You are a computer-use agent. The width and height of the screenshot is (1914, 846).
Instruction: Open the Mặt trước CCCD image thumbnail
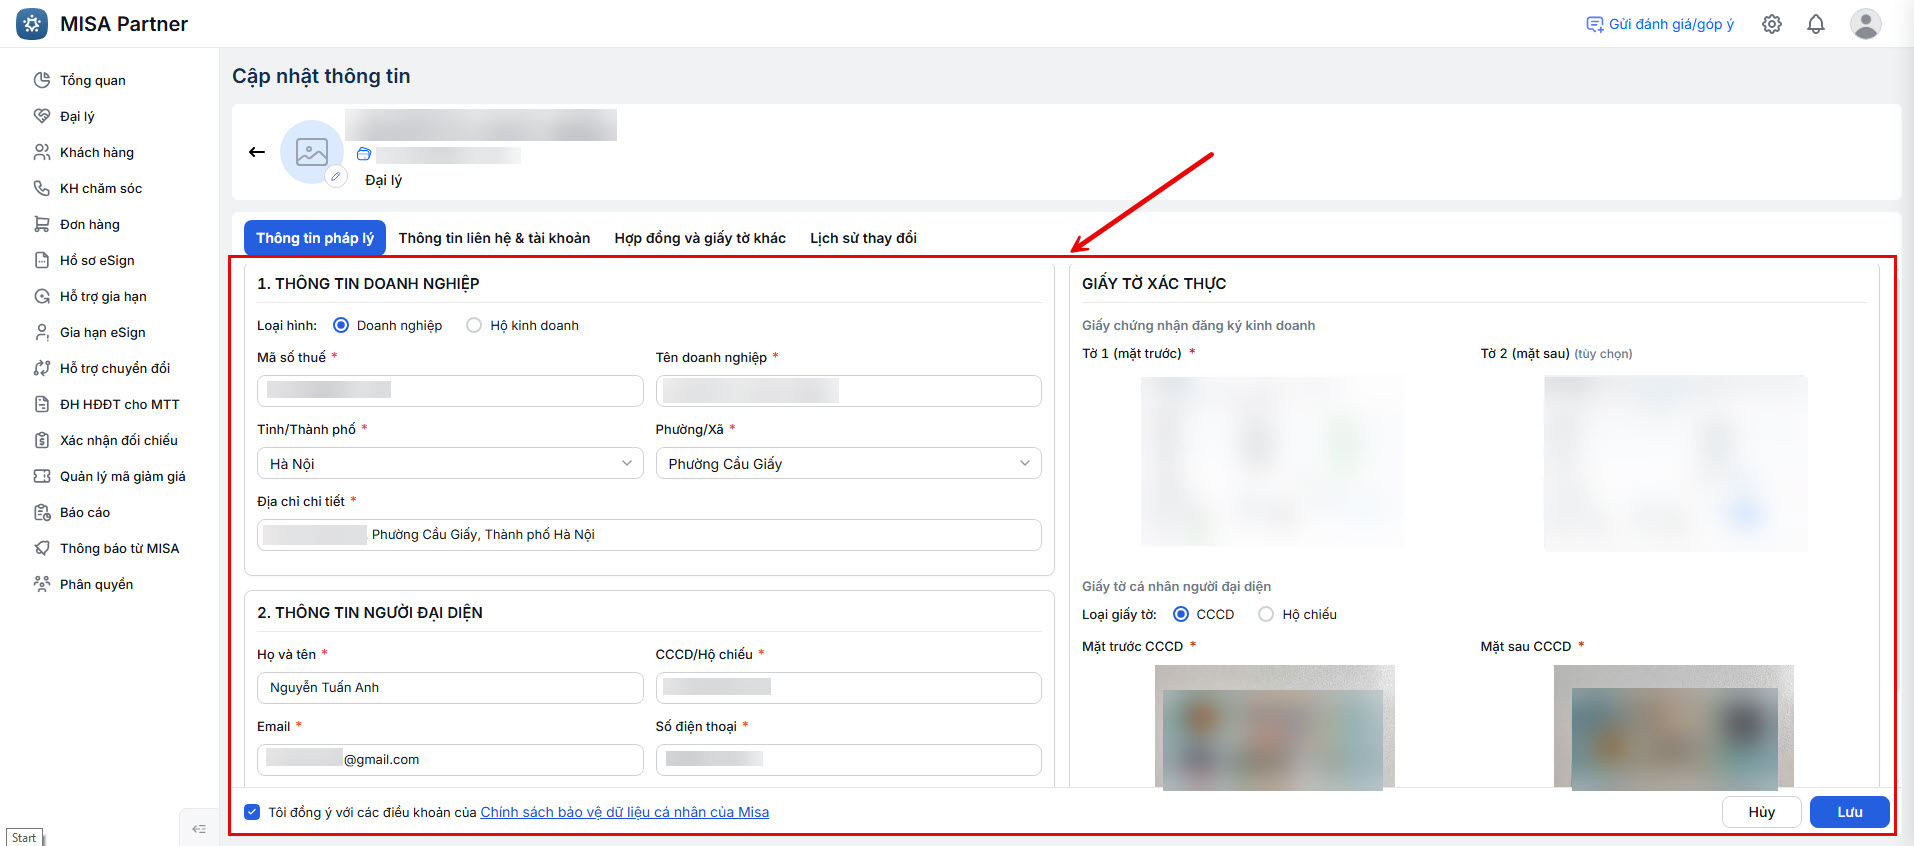click(x=1274, y=727)
